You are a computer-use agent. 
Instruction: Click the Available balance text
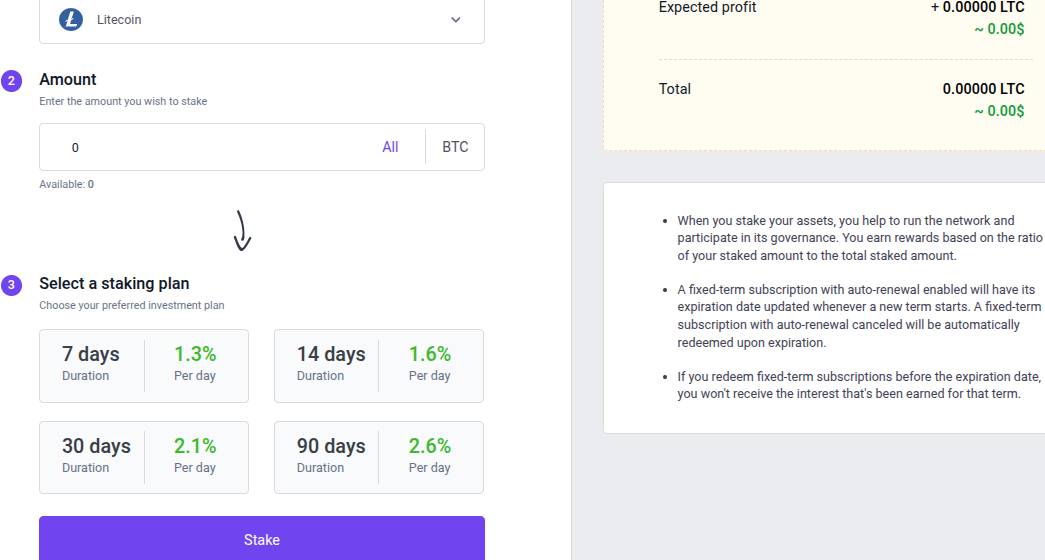point(67,184)
